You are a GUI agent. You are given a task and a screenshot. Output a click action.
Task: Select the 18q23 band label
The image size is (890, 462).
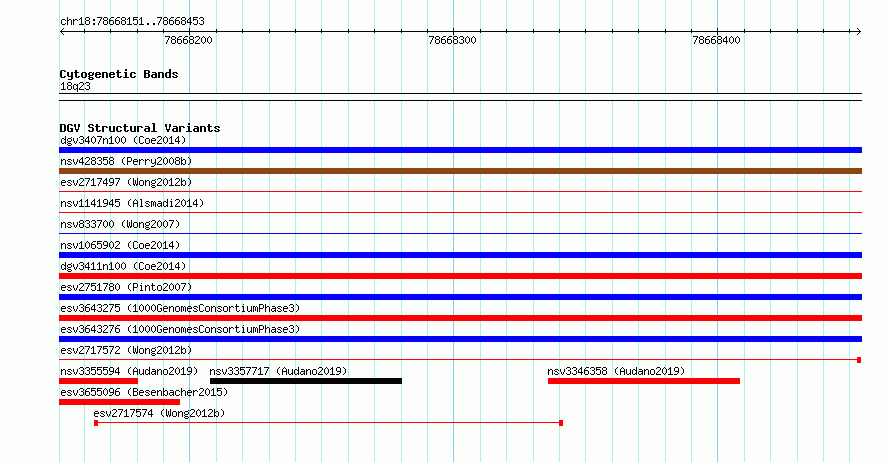[75, 86]
